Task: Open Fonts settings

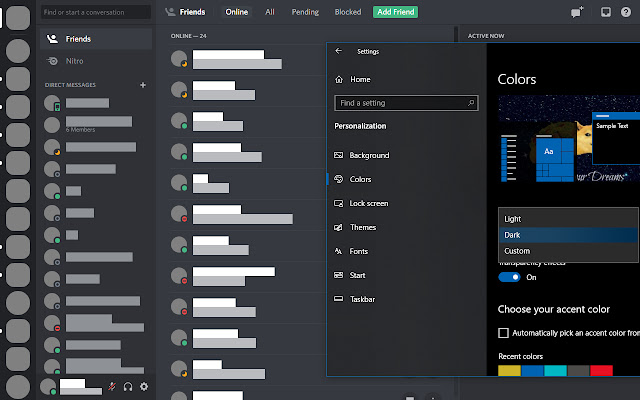Action: click(x=351, y=251)
